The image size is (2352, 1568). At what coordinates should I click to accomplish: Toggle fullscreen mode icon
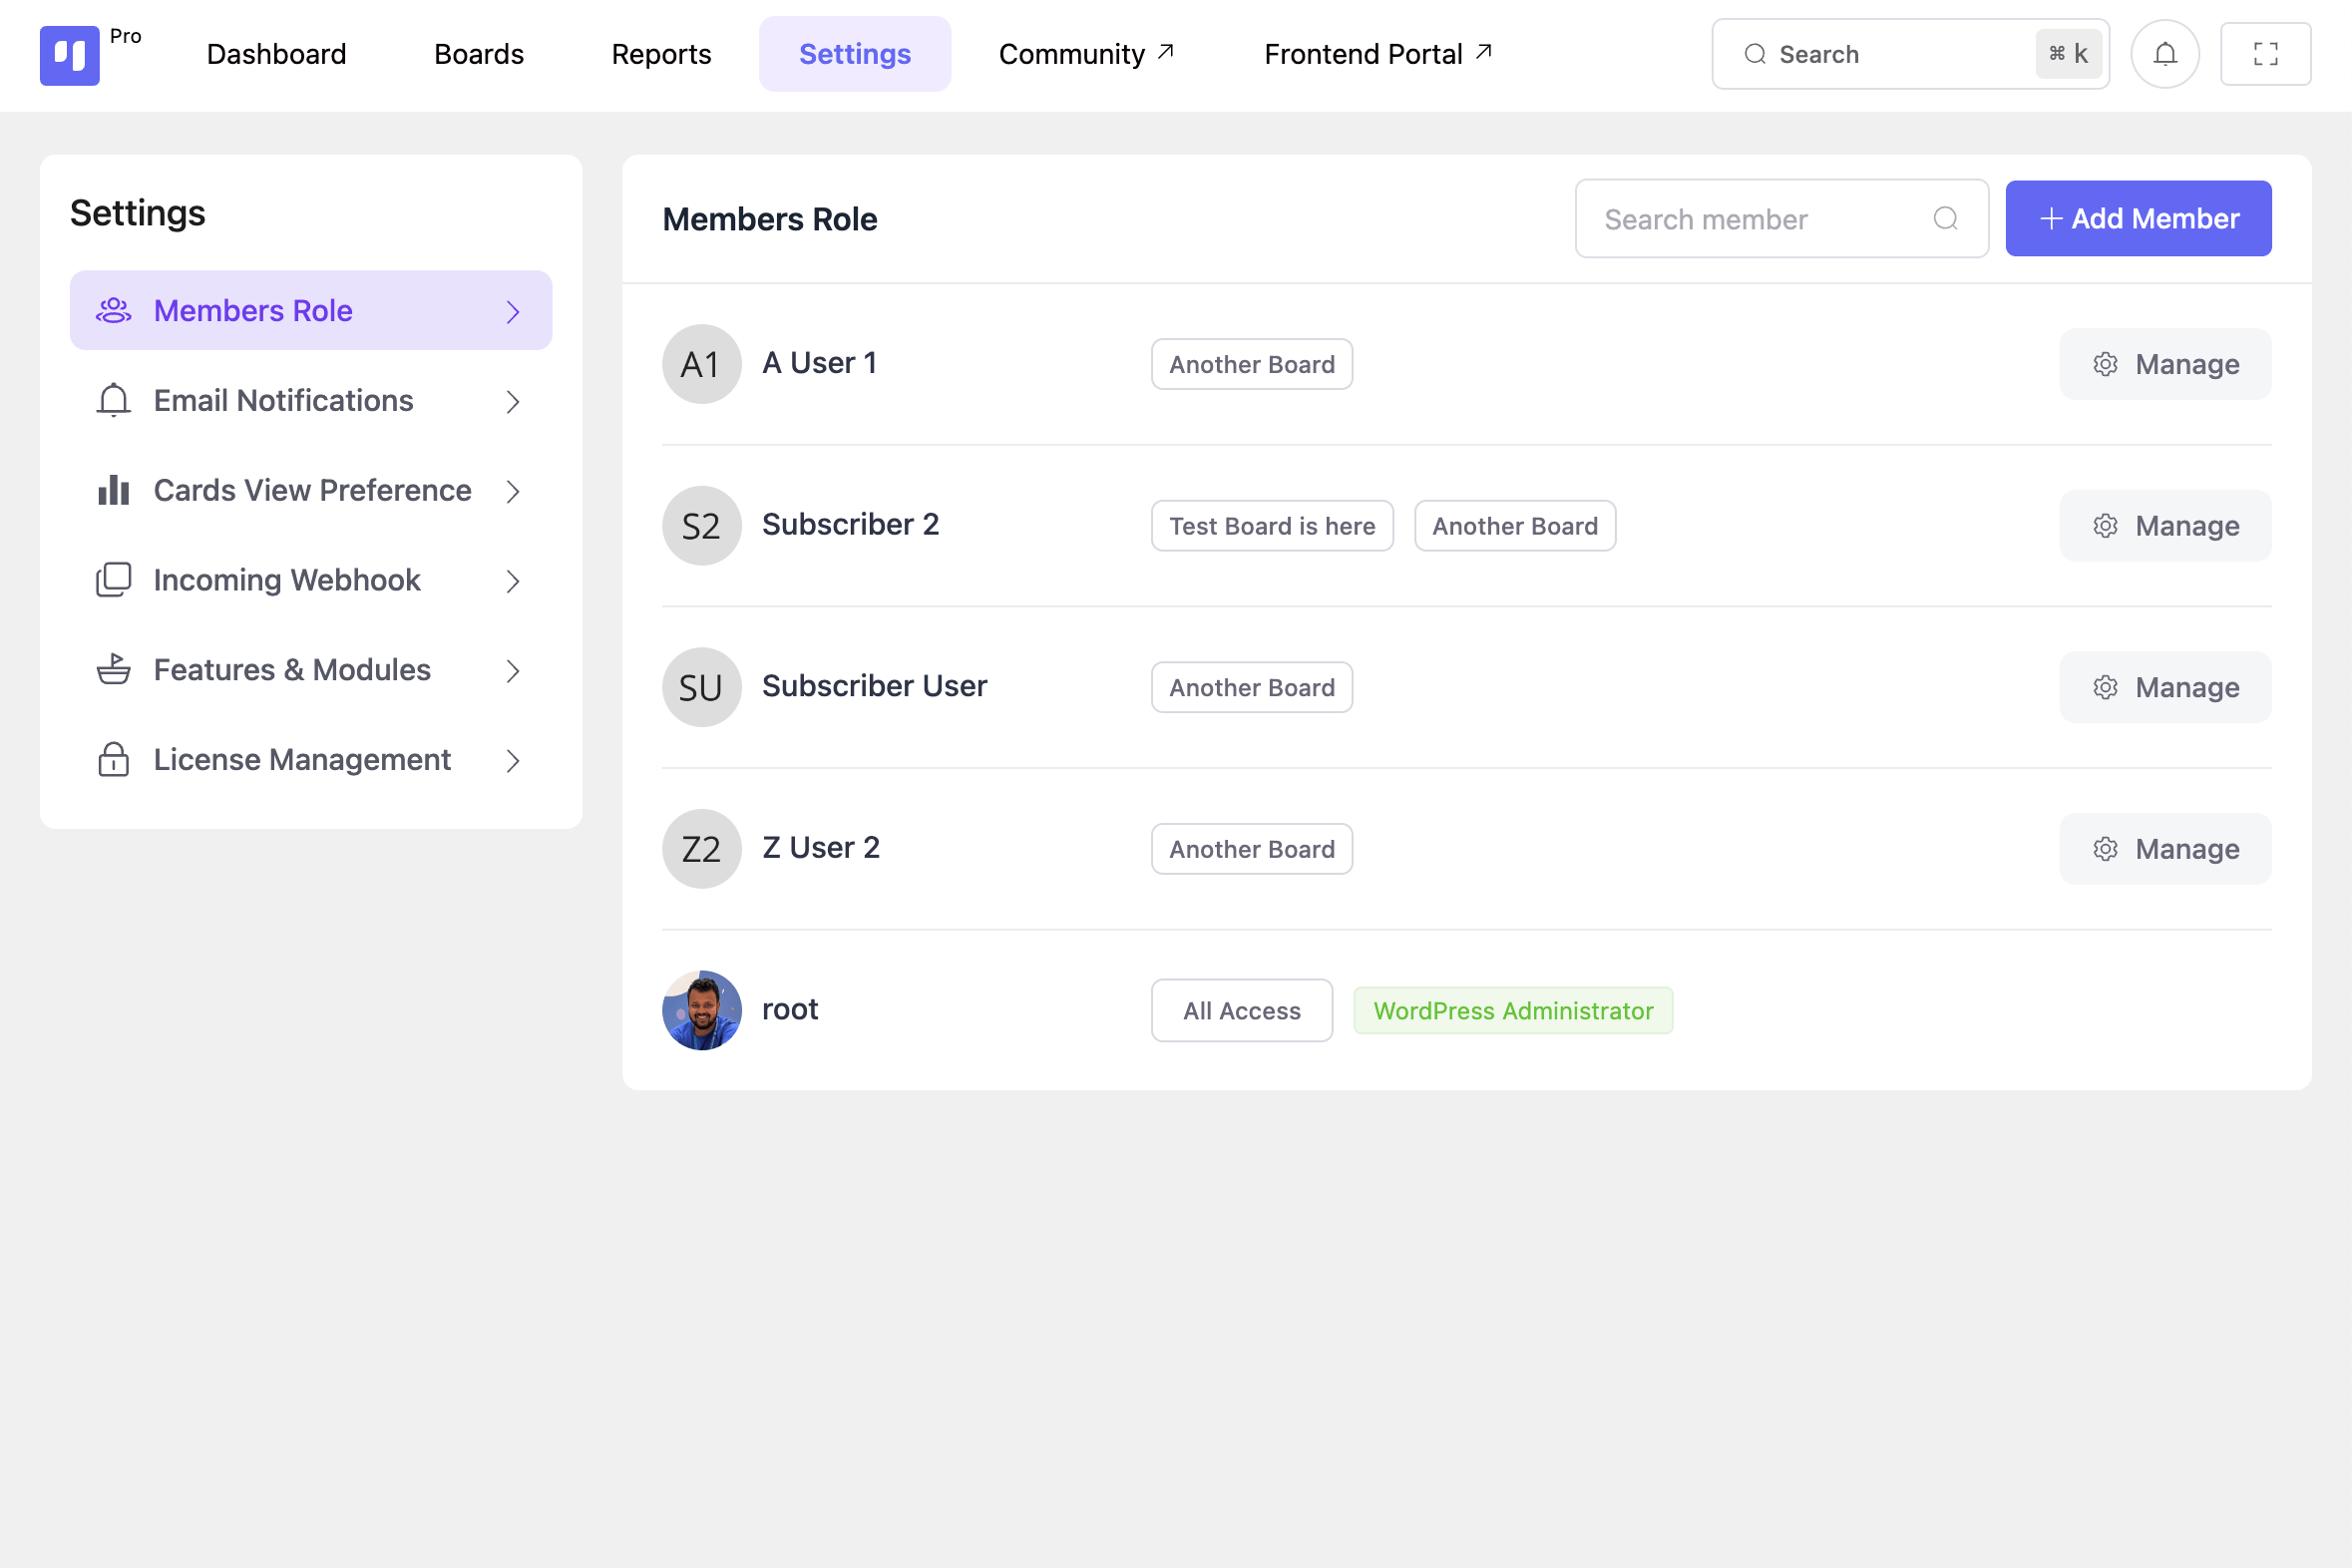point(2265,54)
